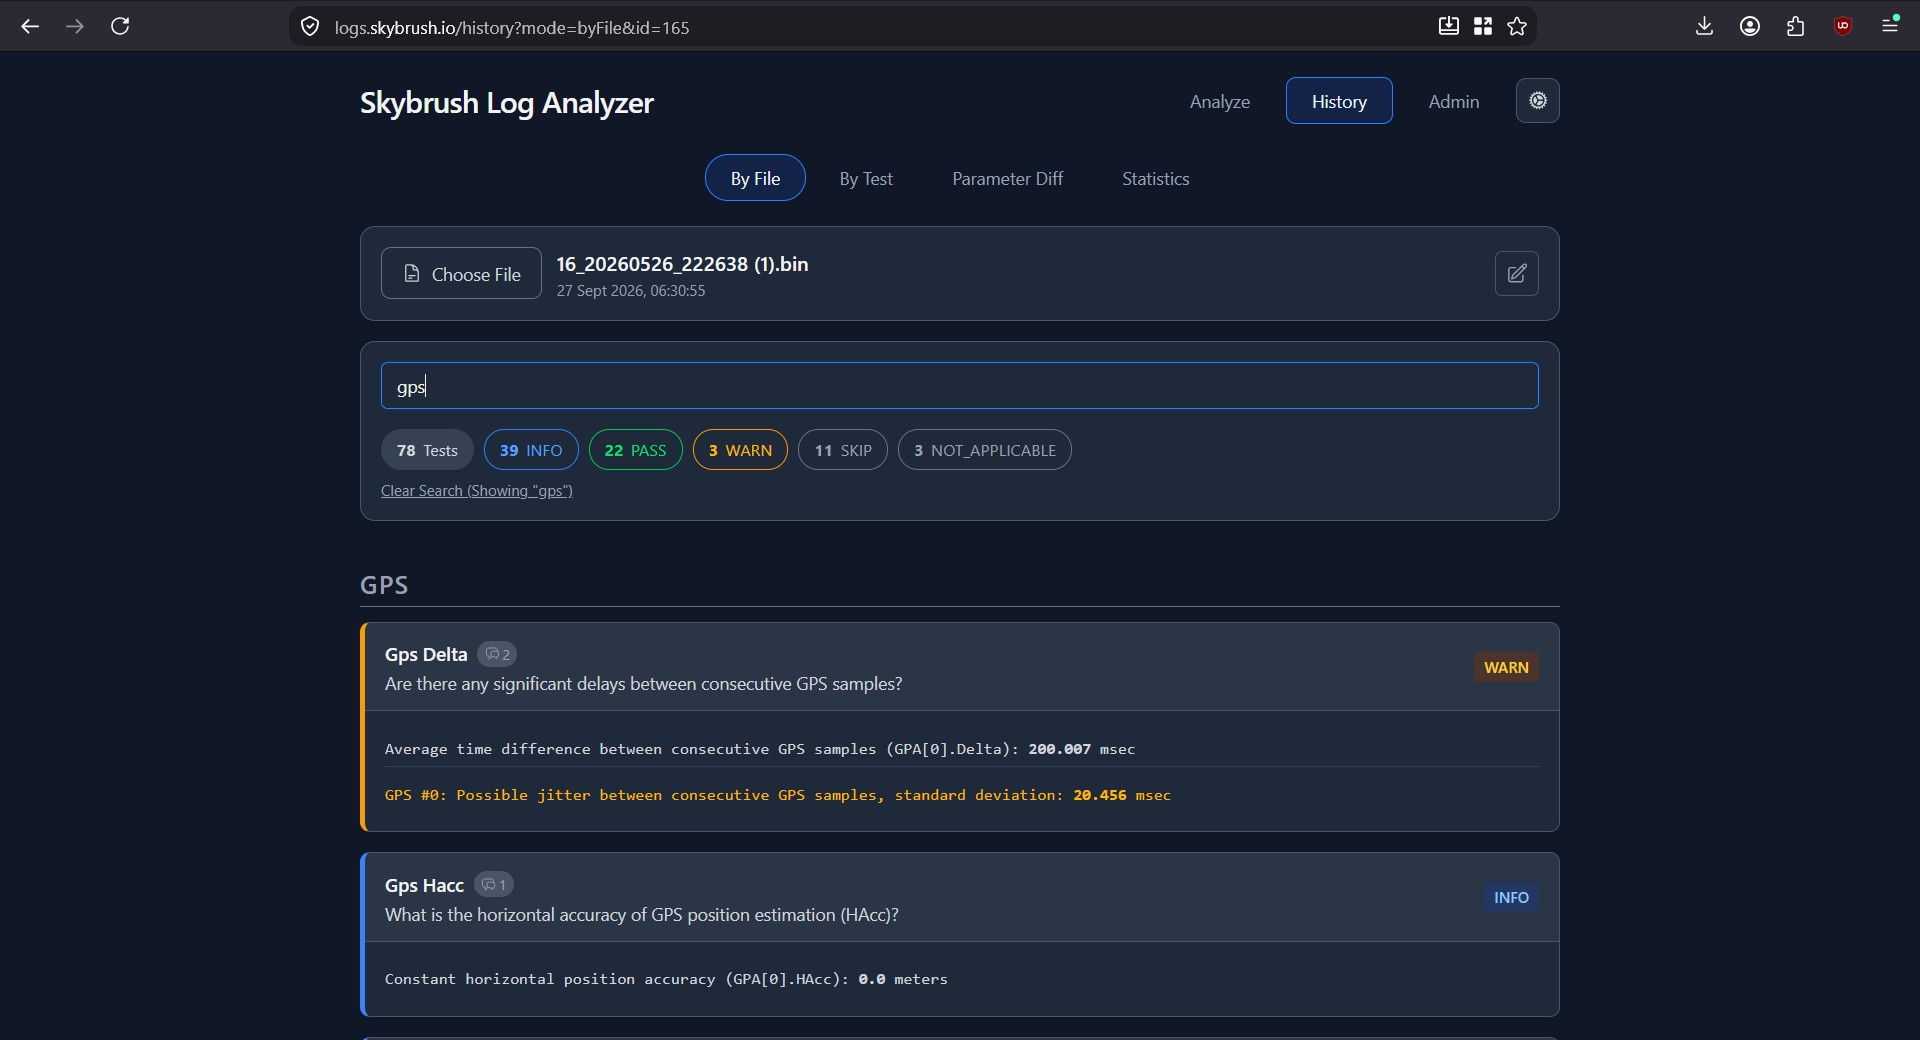Image resolution: width=1920 pixels, height=1040 pixels.
Task: Reload the current page
Action: pos(120,27)
